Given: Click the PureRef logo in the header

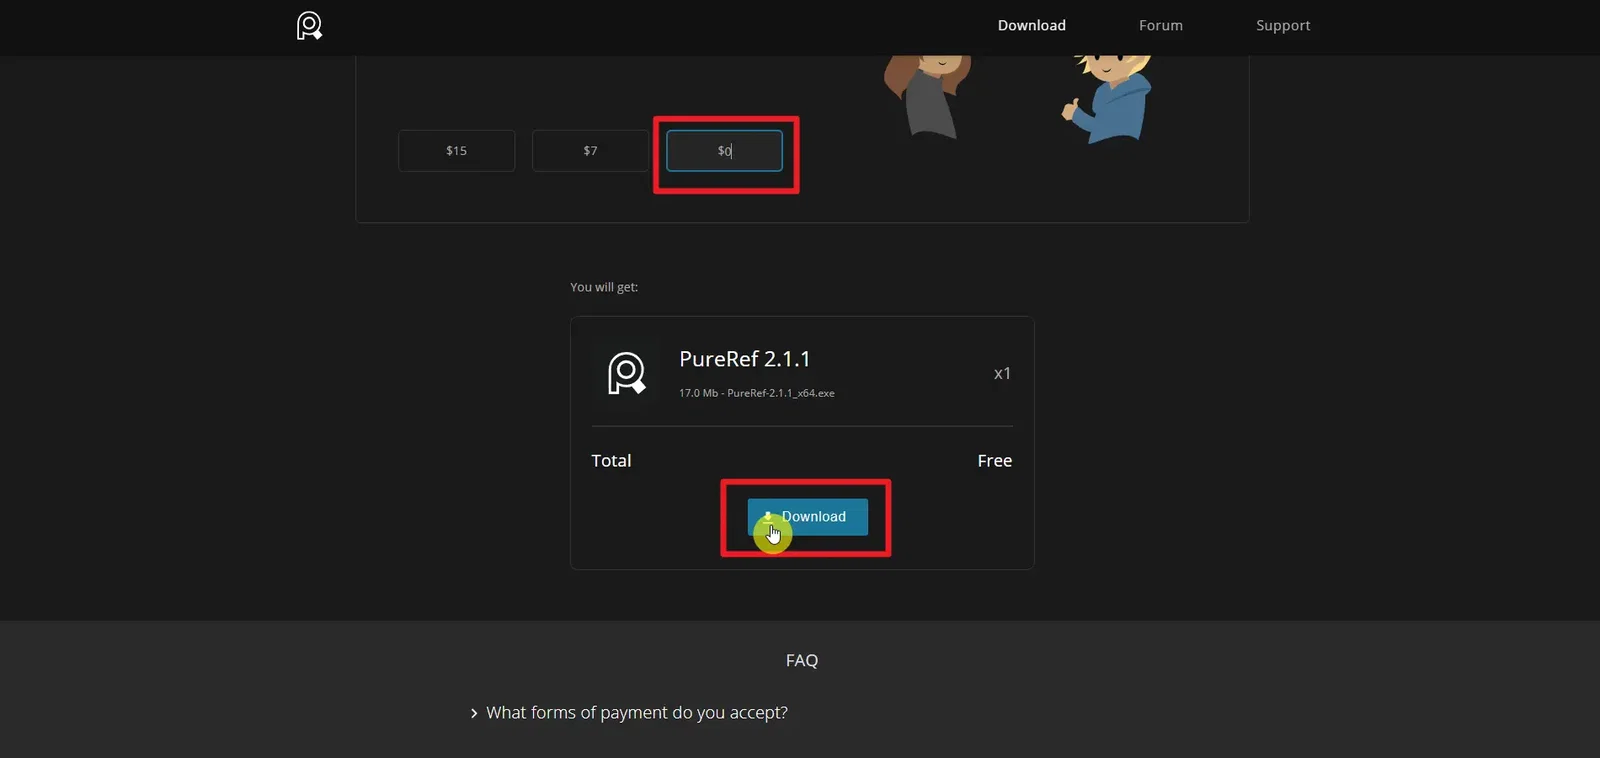Looking at the screenshot, I should [309, 26].
